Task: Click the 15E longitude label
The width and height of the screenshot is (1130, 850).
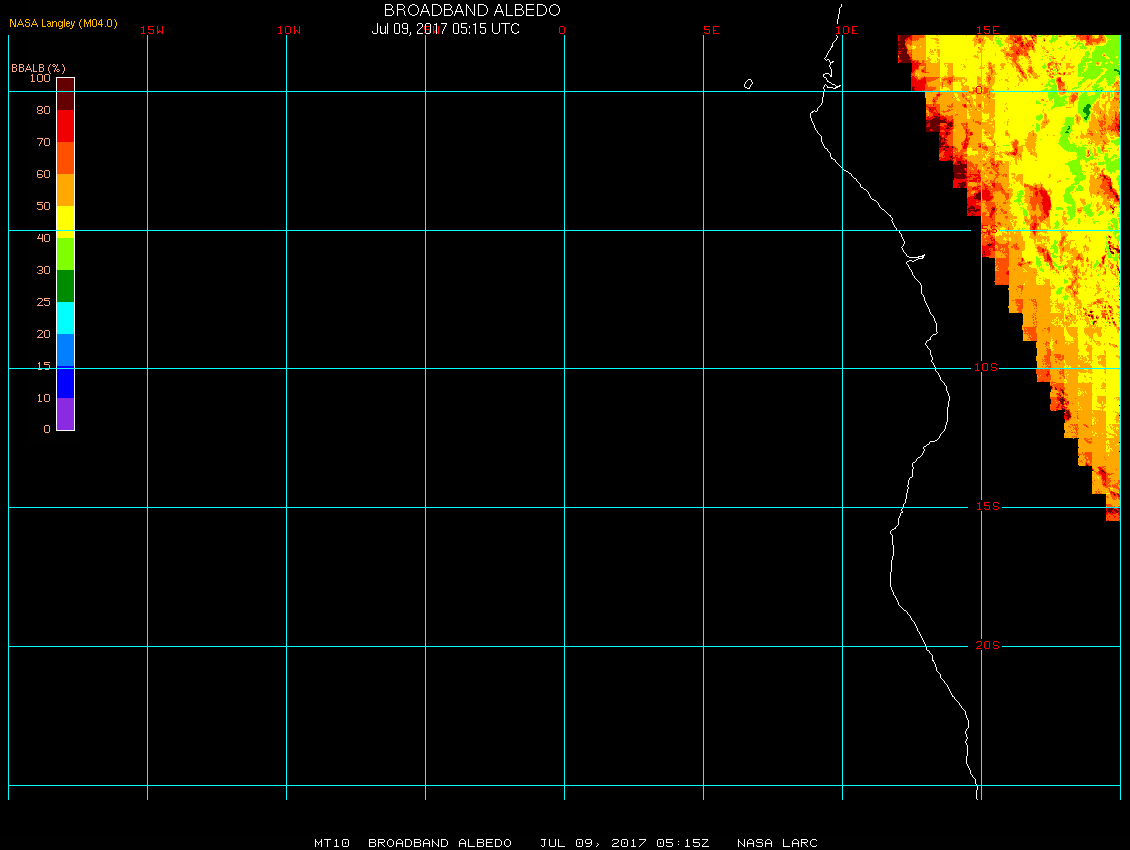Action: 987,30
